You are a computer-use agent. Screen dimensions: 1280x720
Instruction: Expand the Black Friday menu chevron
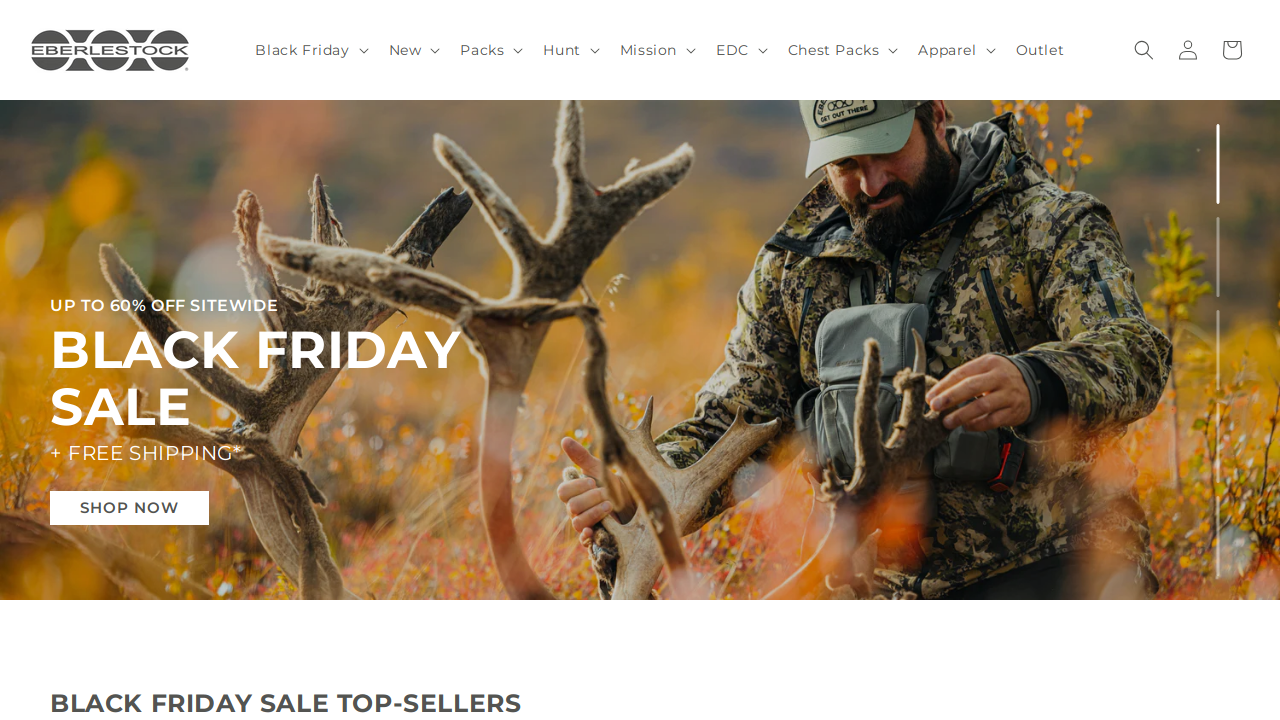(x=363, y=51)
